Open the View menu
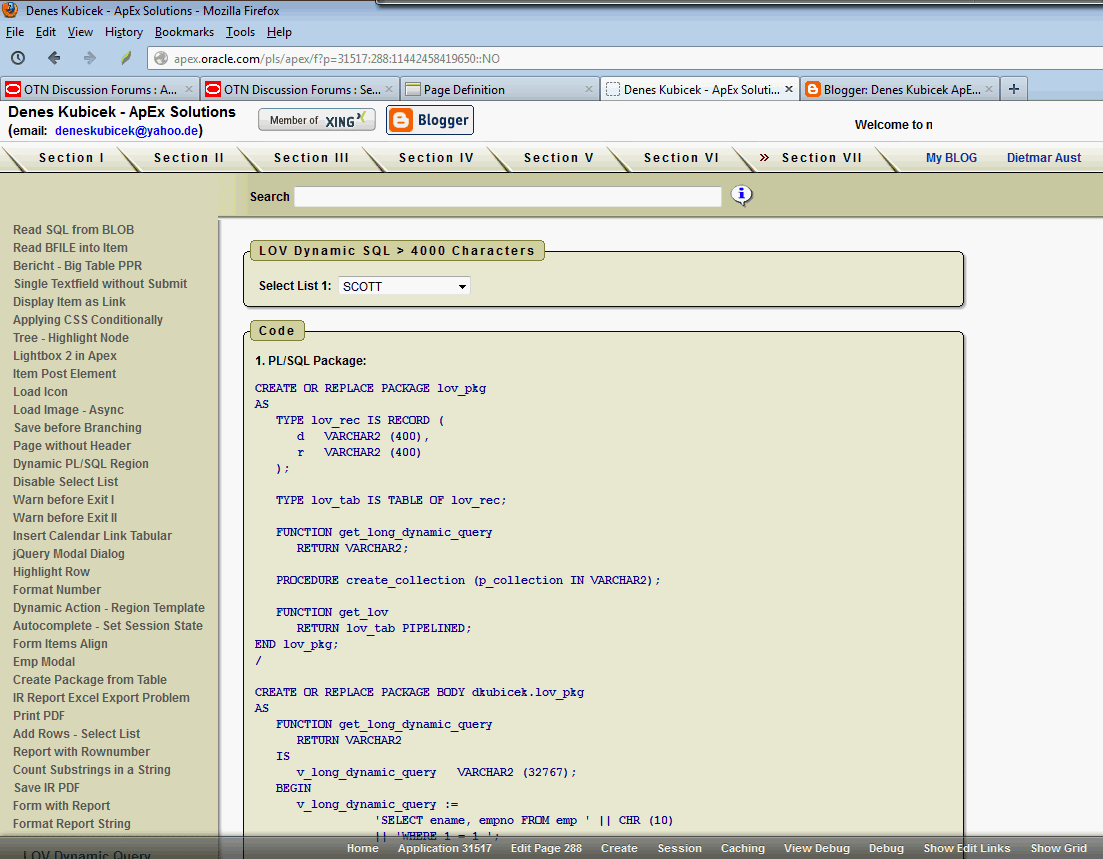Image resolution: width=1103 pixels, height=859 pixels. (x=80, y=32)
